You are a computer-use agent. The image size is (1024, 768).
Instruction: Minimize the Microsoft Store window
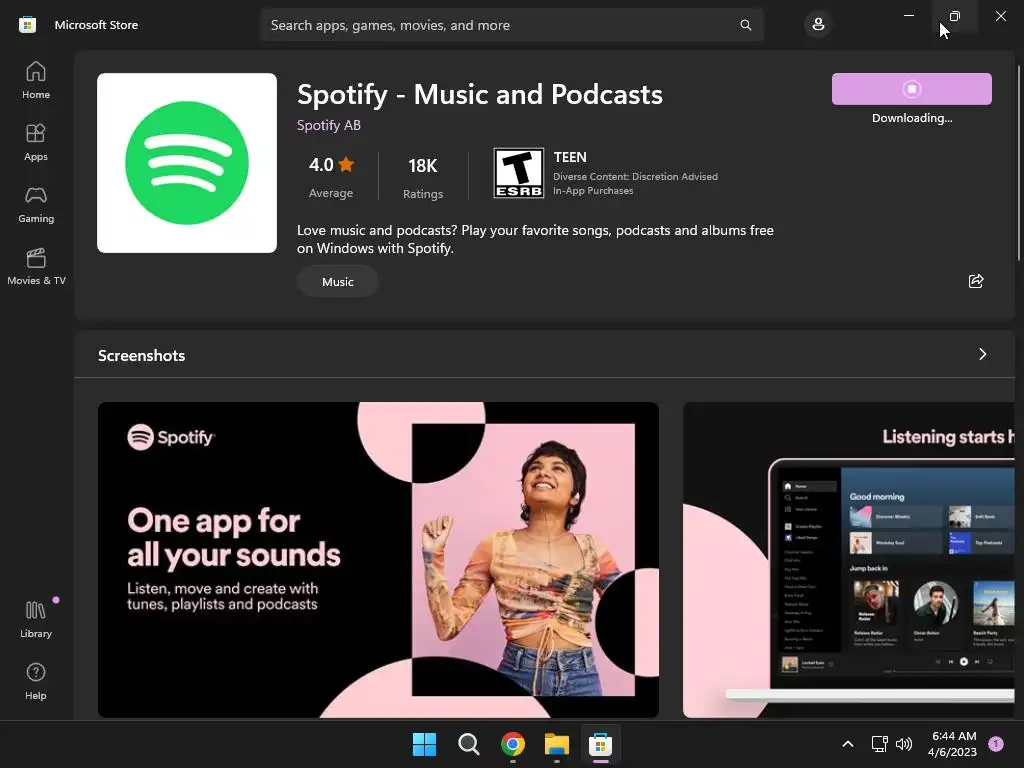(x=908, y=16)
